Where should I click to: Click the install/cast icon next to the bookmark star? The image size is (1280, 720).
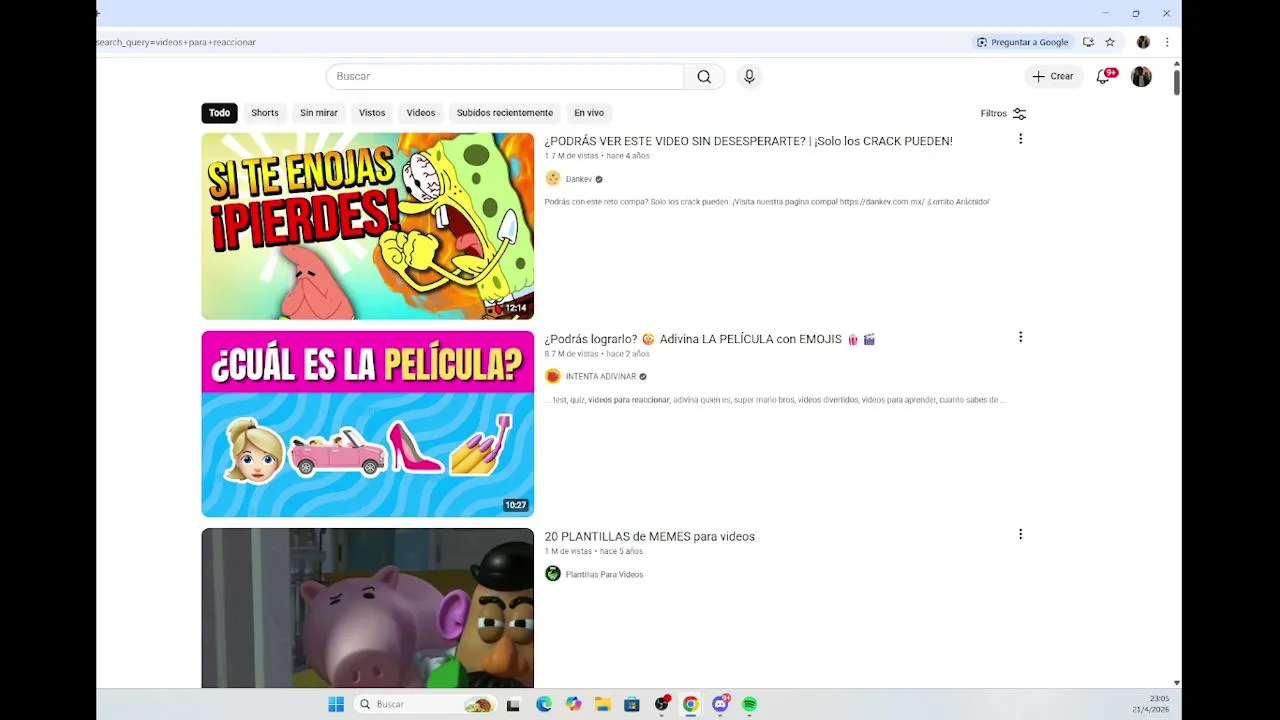(1088, 42)
